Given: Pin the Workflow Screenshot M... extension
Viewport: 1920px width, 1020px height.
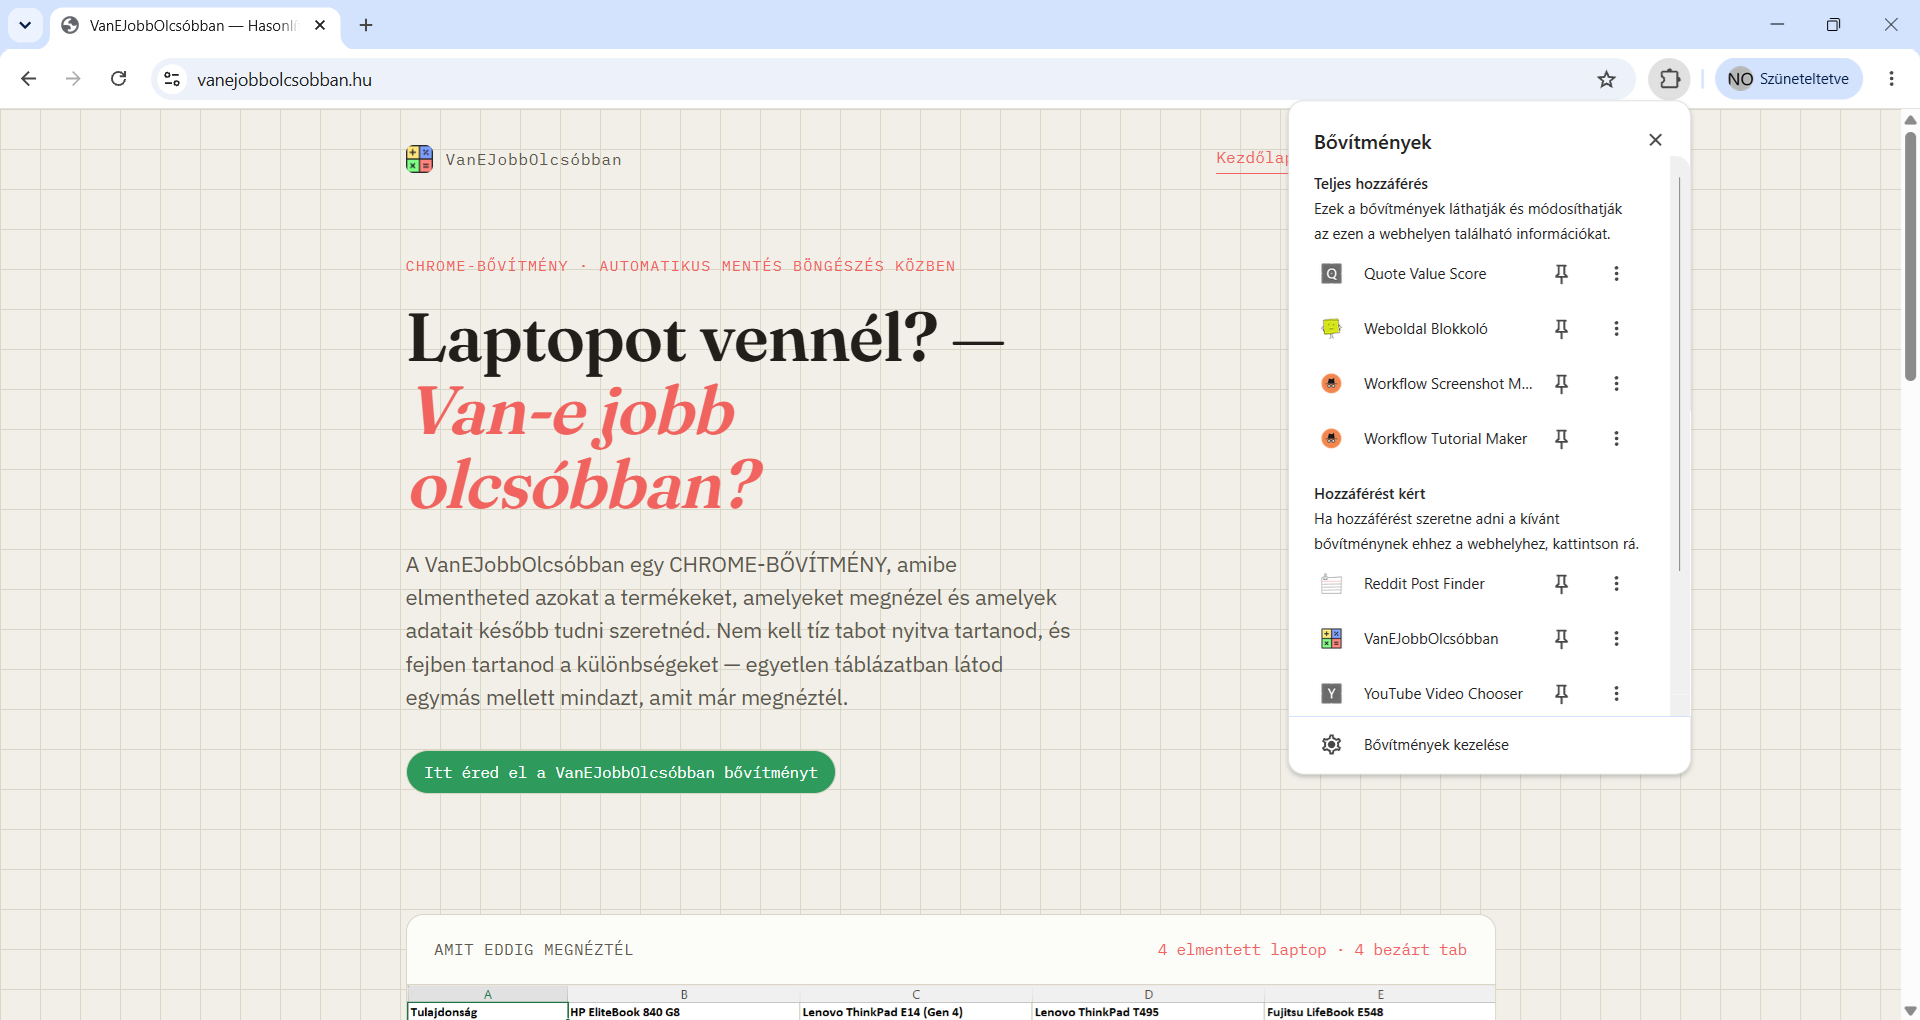Looking at the screenshot, I should 1561,384.
